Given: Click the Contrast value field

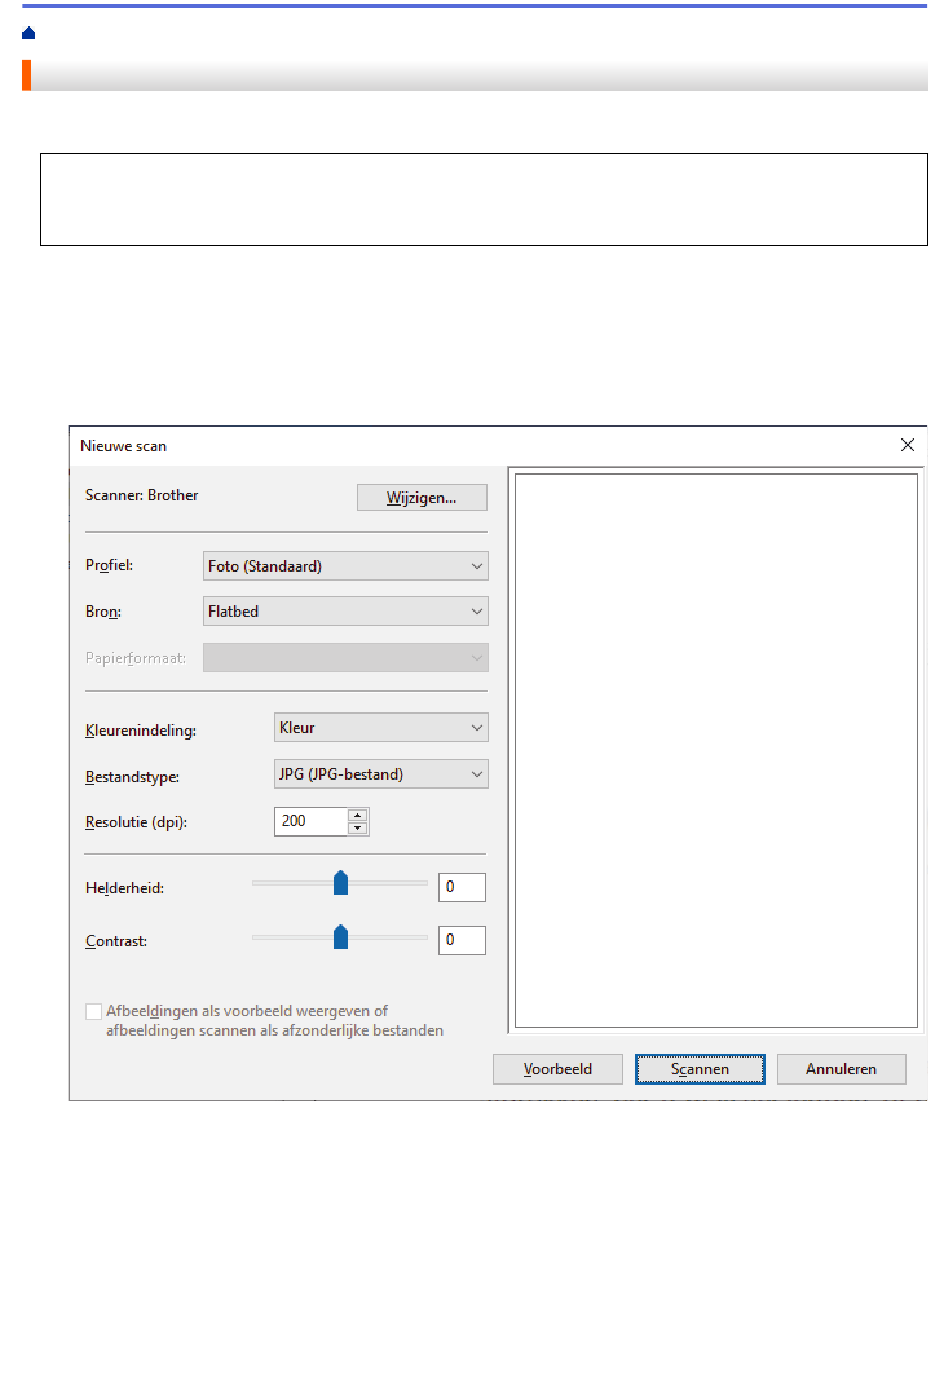Looking at the screenshot, I should (x=461, y=940).
